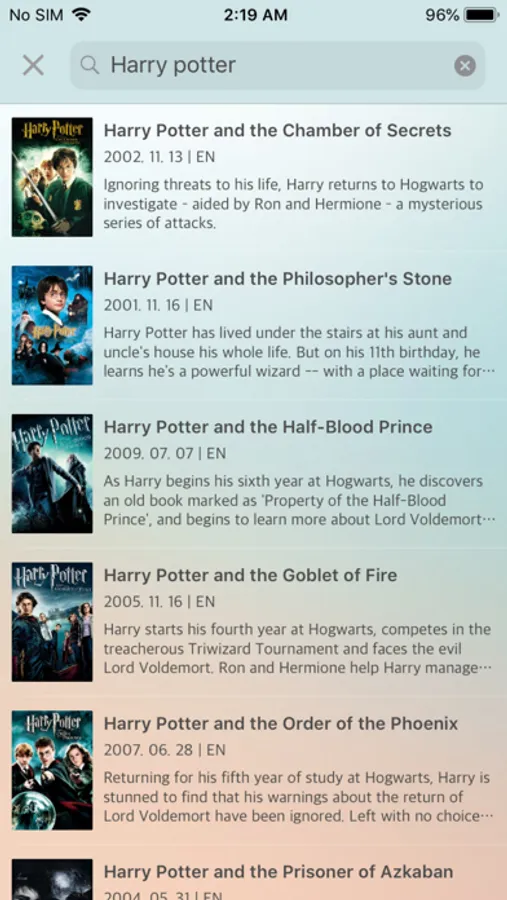
Task: Open Chamber of Secrets poster thumbnail
Action: coord(52,177)
